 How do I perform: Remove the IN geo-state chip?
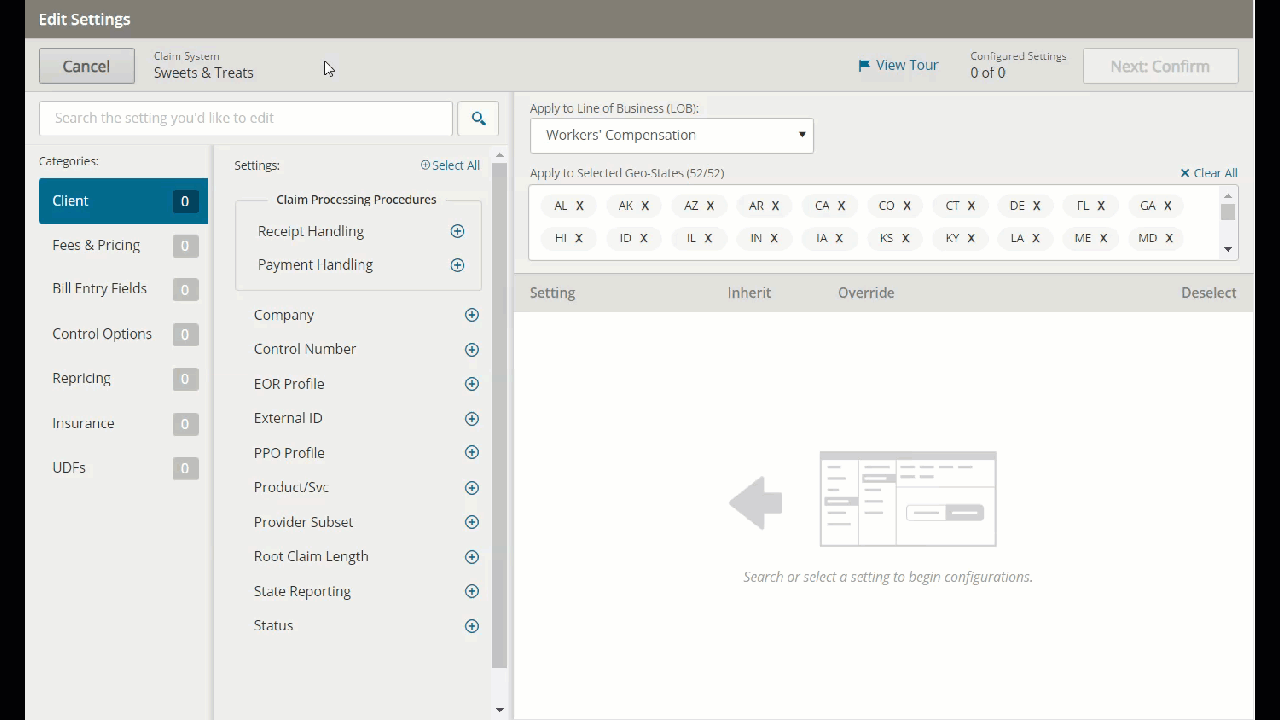tap(774, 238)
